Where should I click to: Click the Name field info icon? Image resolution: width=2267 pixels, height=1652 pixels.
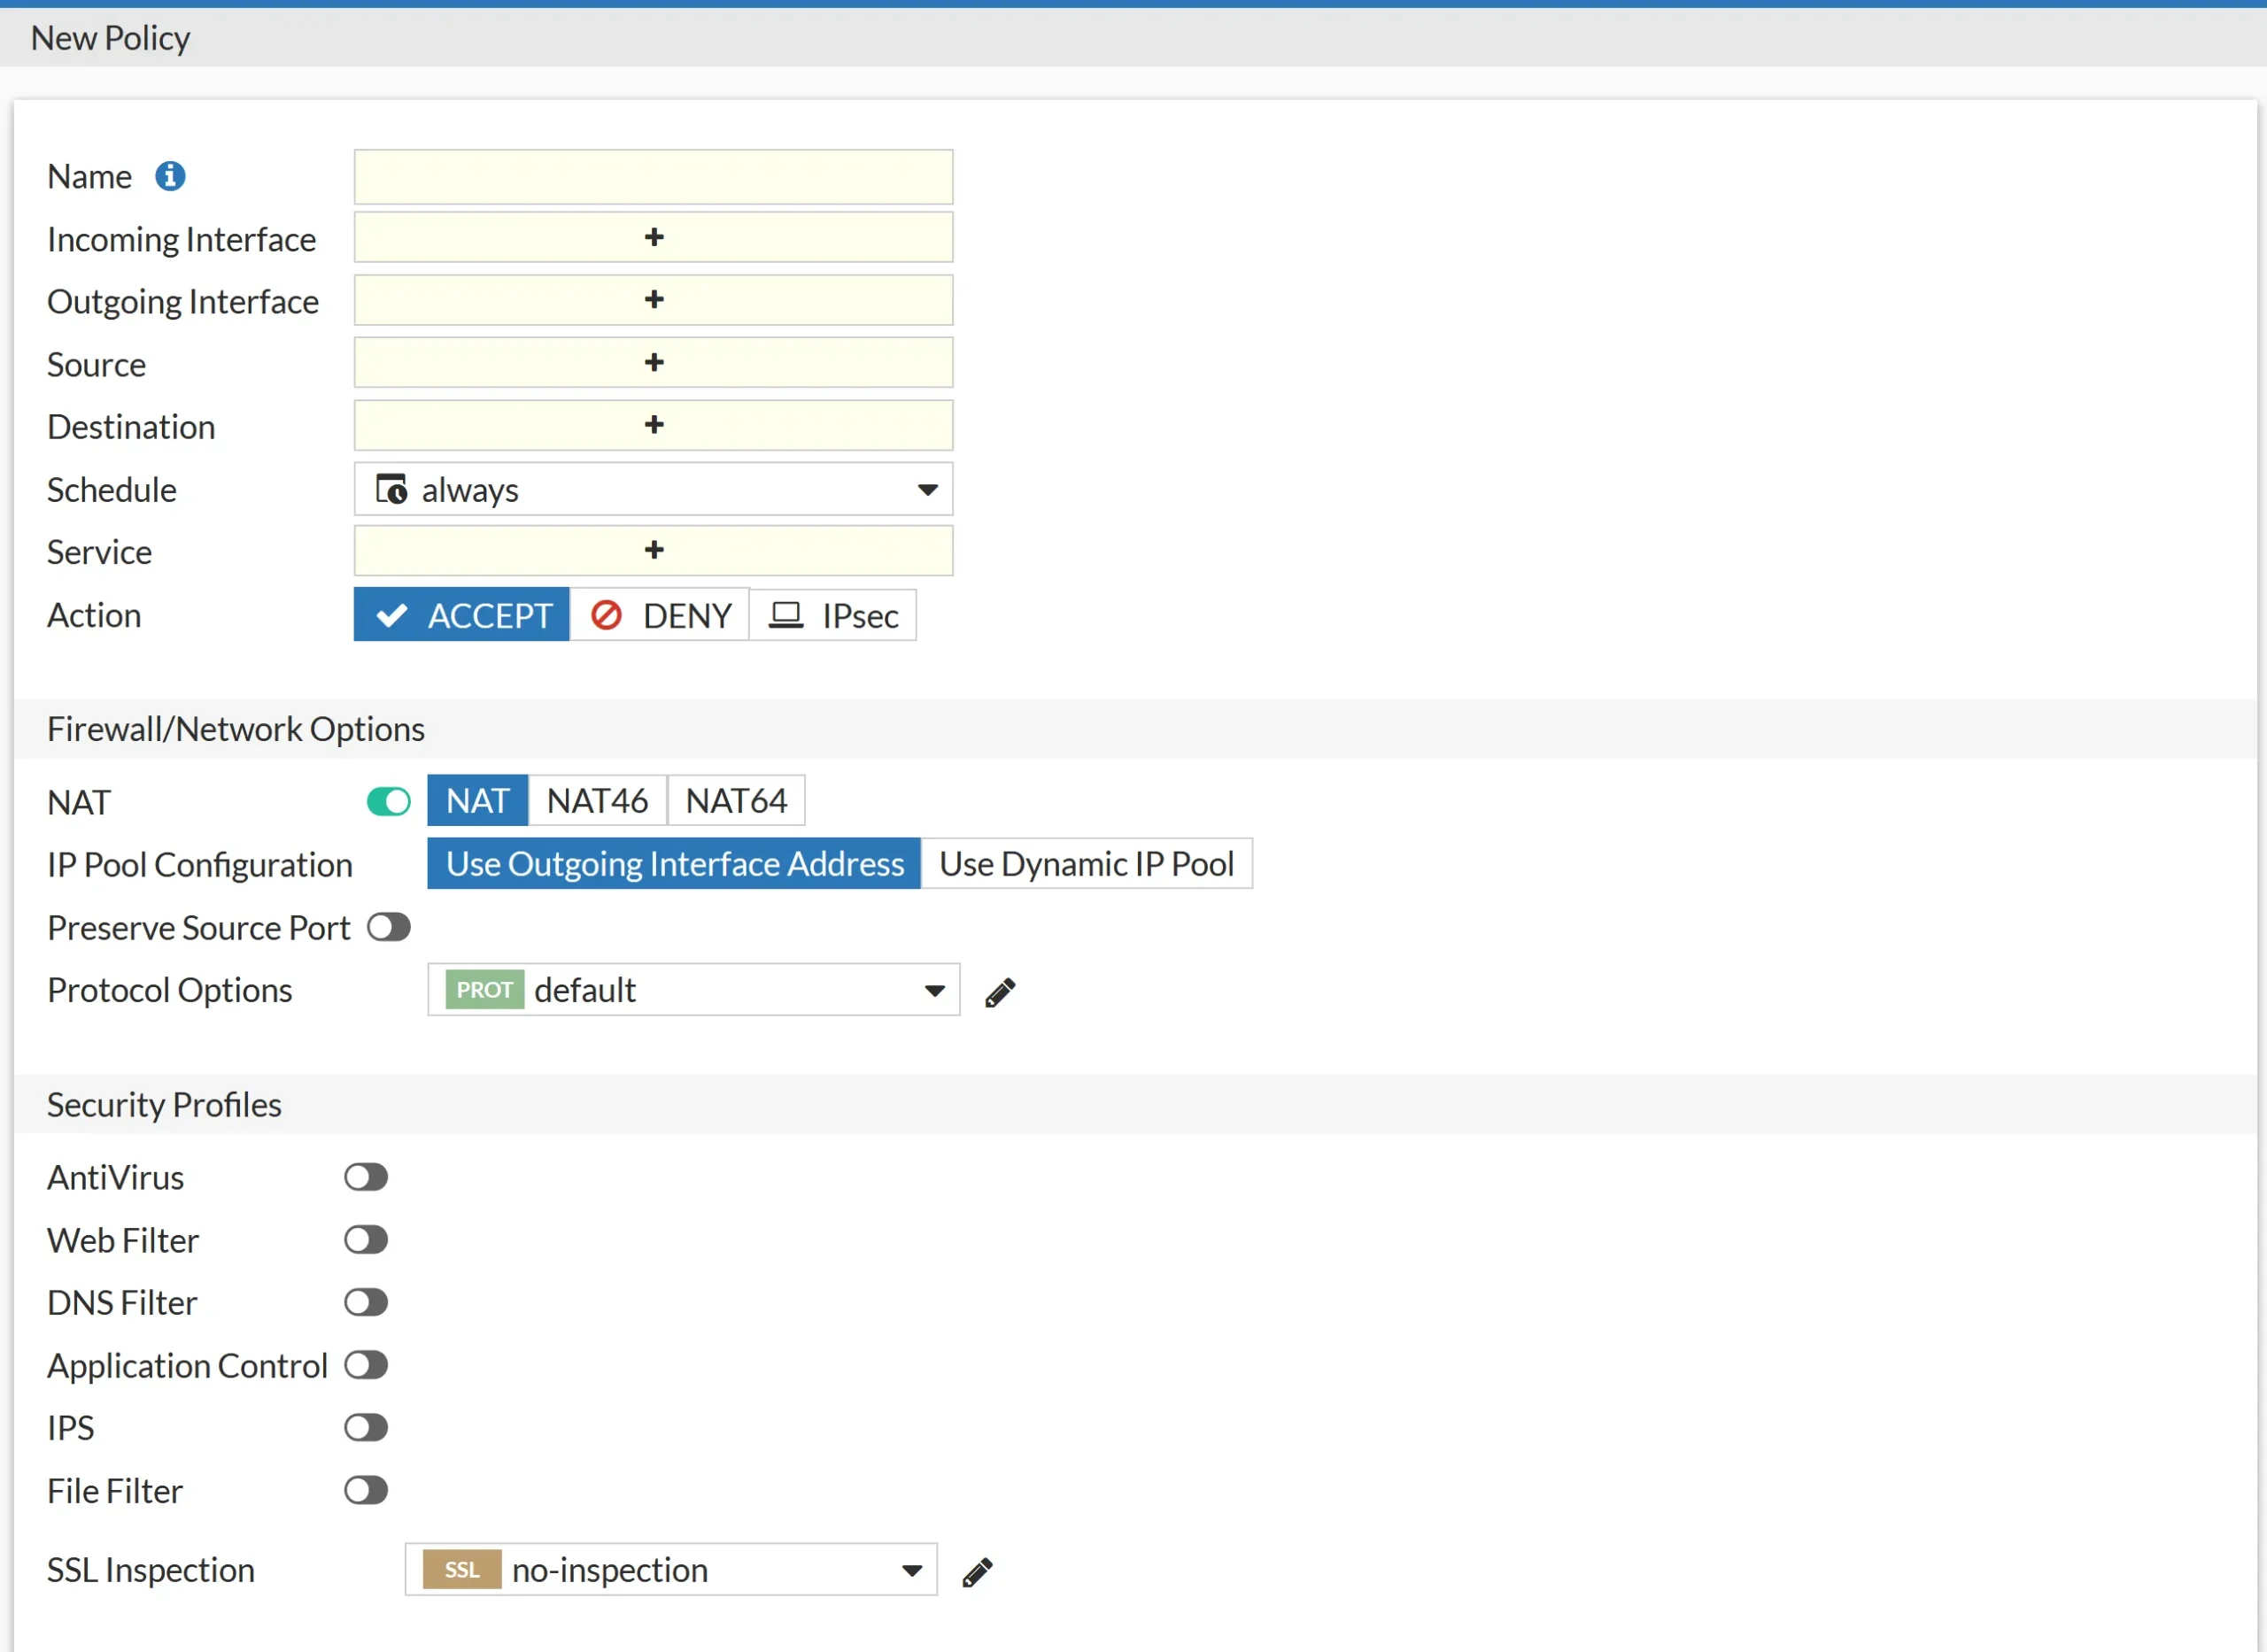(170, 176)
